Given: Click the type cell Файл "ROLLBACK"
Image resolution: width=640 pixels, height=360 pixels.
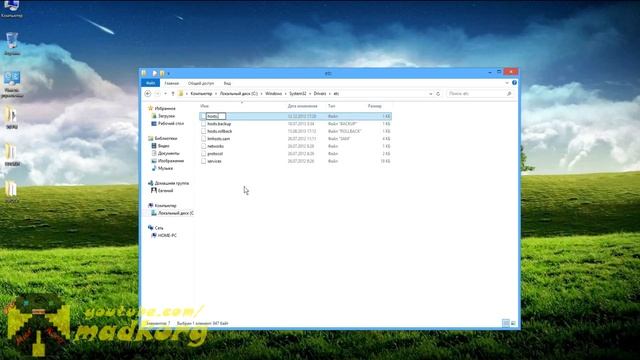Looking at the screenshot, I should click(x=344, y=131).
